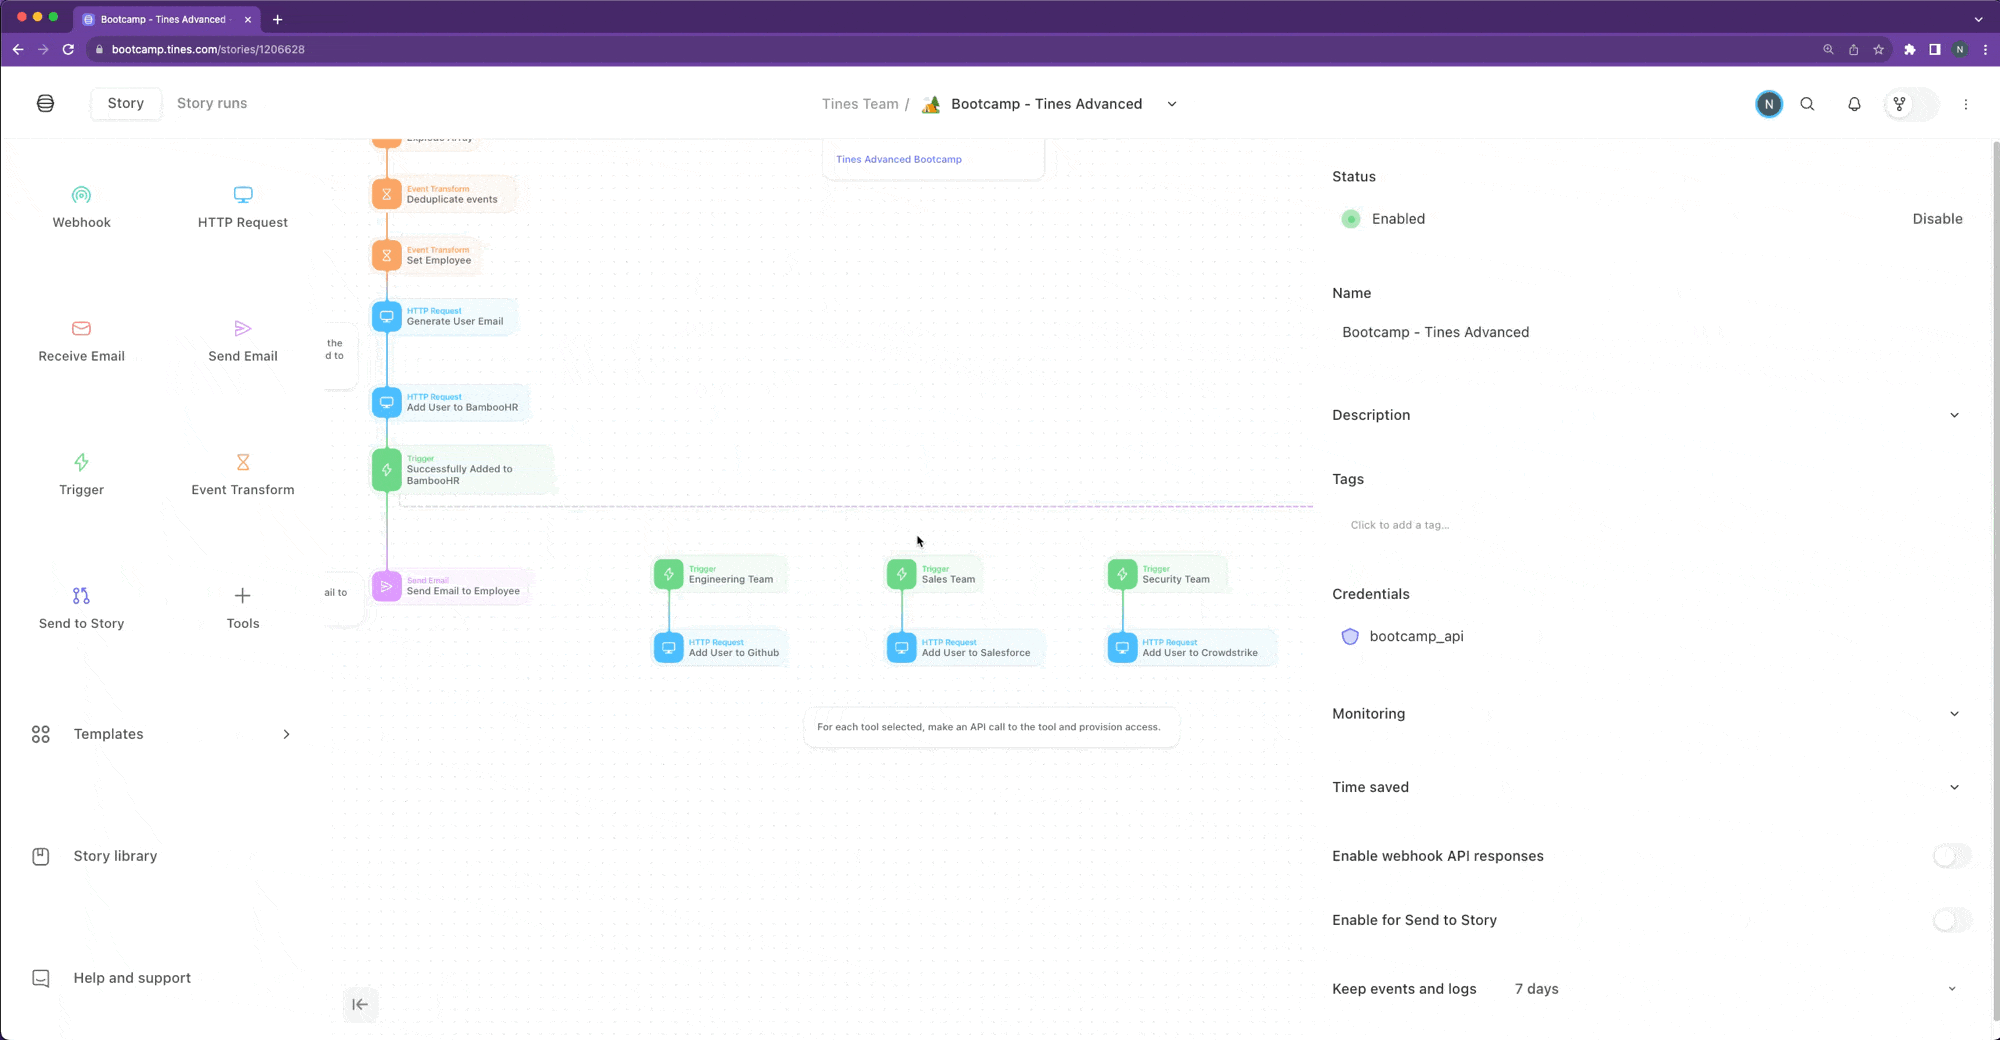
Task: Select the Trigger action icon
Action: 81,462
